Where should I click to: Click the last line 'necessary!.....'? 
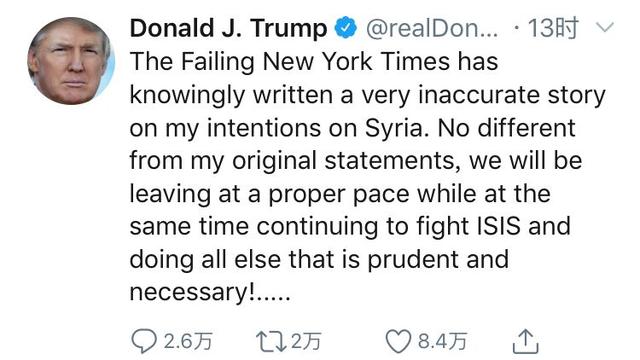pyautogui.click(x=210, y=292)
